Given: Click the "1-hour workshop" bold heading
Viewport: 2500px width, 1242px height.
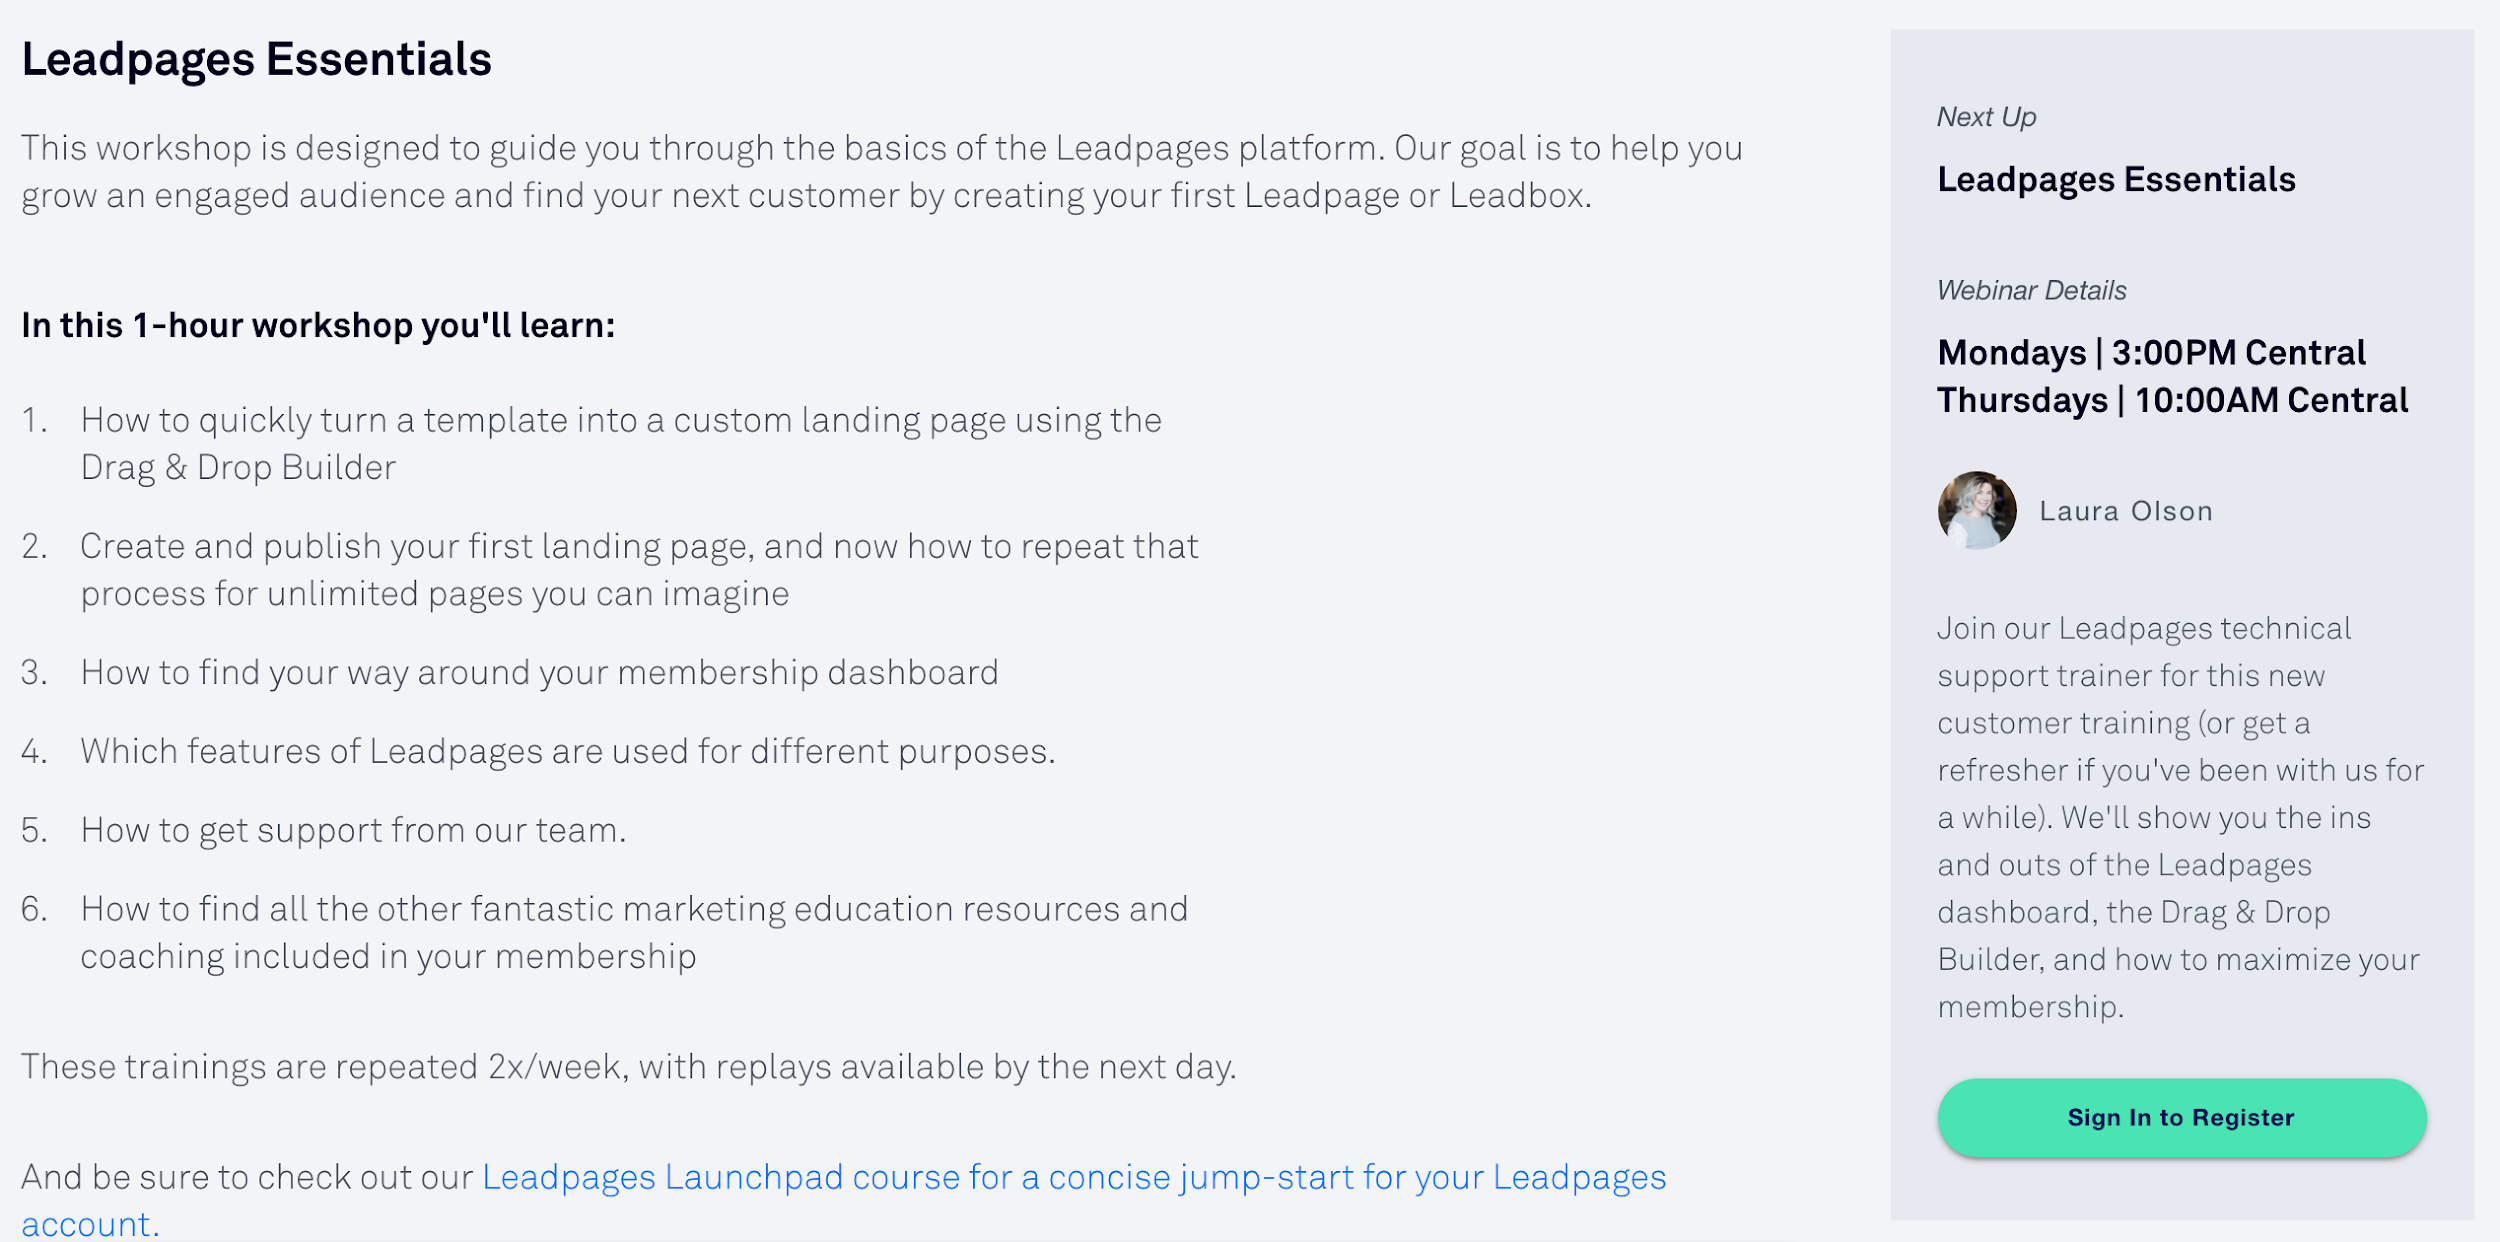Looking at the screenshot, I should tap(318, 323).
